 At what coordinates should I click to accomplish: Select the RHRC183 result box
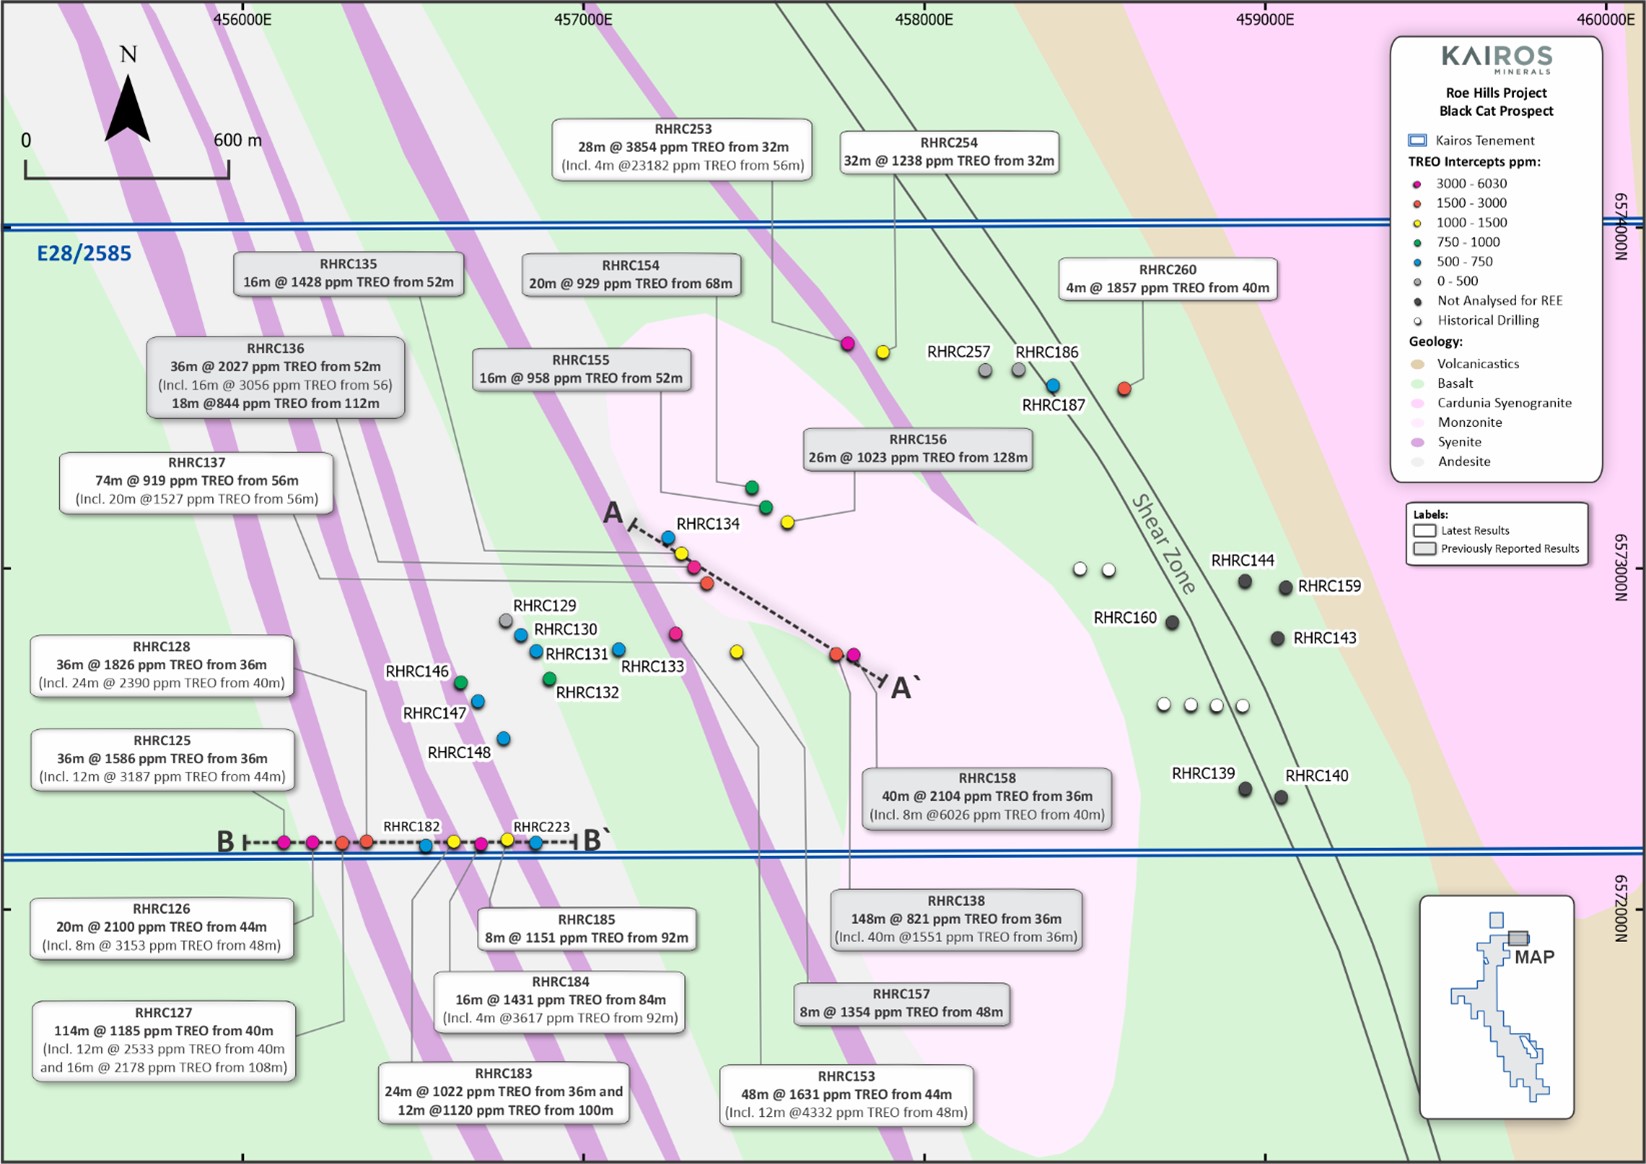[504, 1092]
